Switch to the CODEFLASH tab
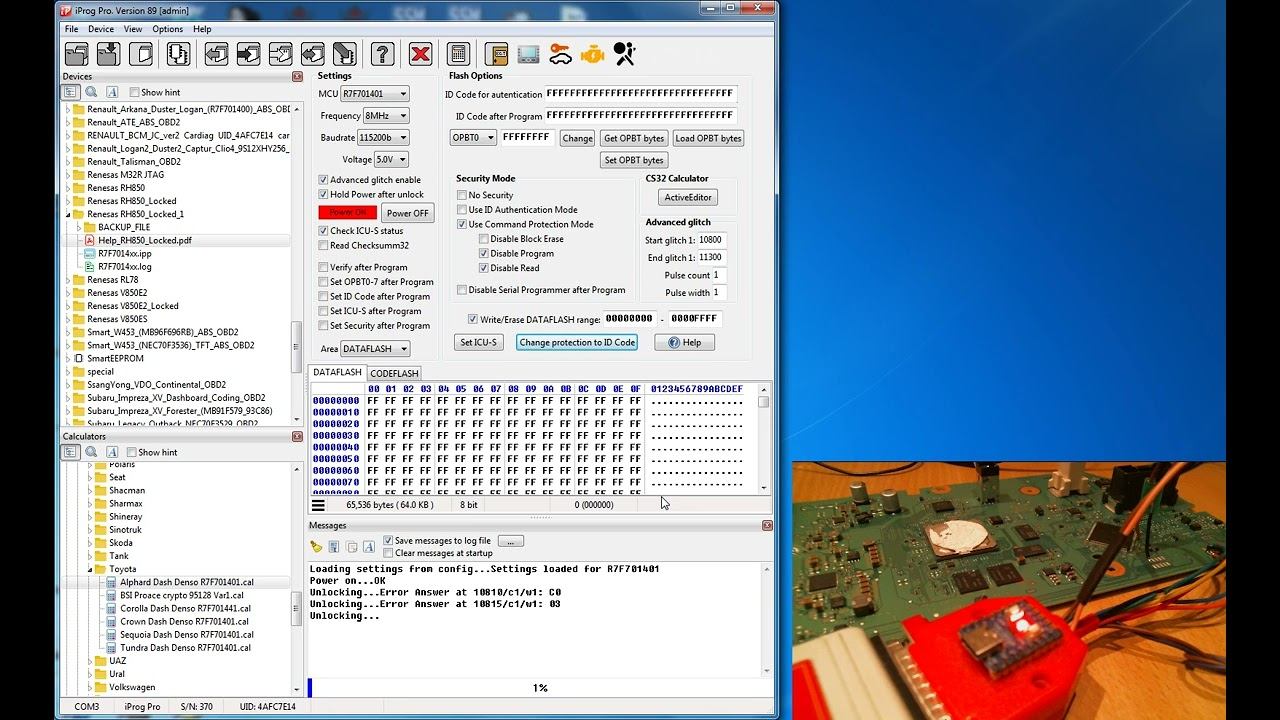1280x720 pixels. (x=394, y=373)
